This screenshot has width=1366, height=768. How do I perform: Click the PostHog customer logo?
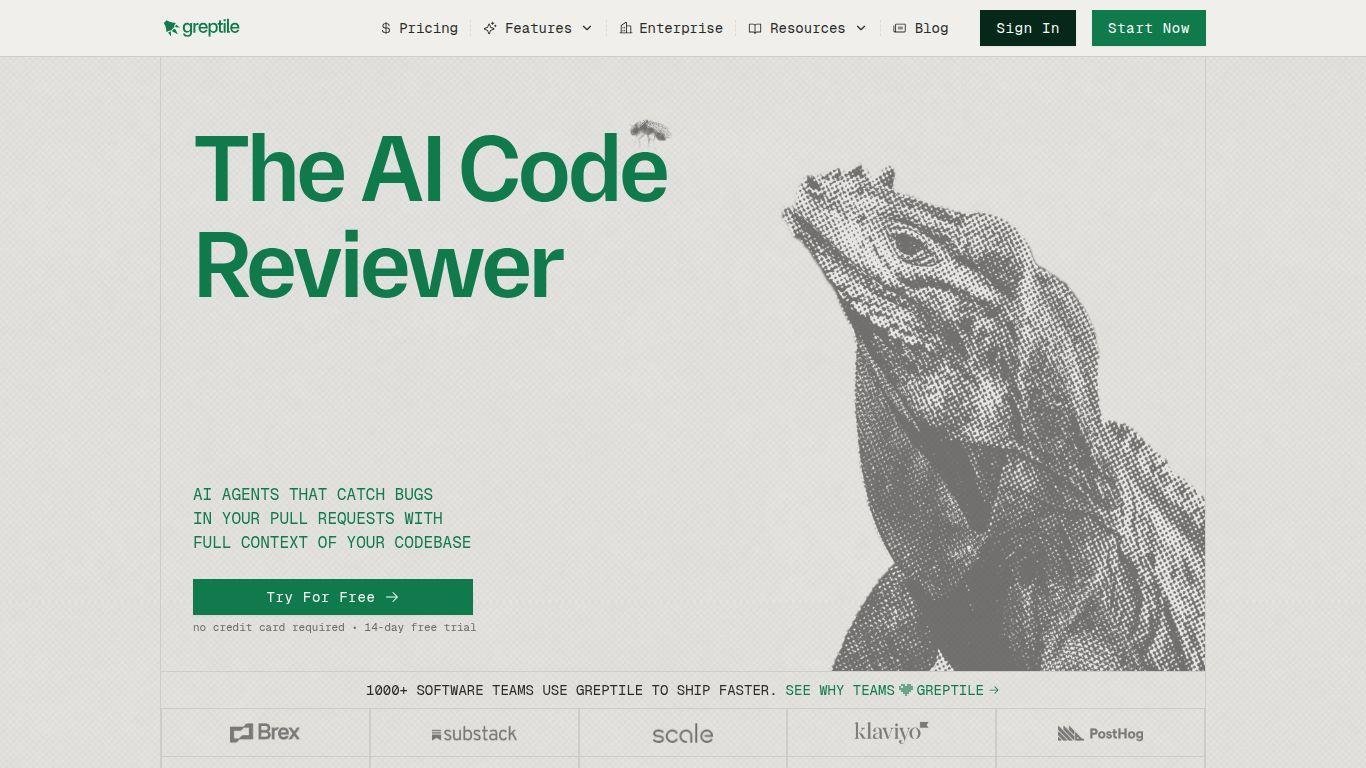tap(1100, 733)
